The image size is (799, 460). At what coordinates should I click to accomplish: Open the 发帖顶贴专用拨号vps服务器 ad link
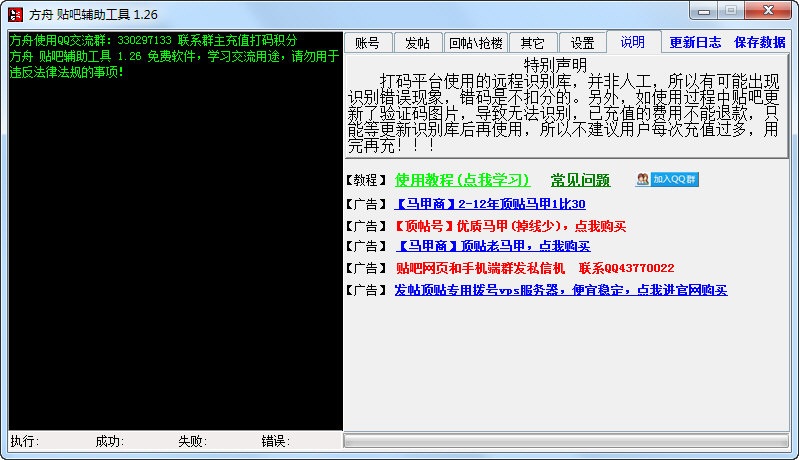coord(561,290)
